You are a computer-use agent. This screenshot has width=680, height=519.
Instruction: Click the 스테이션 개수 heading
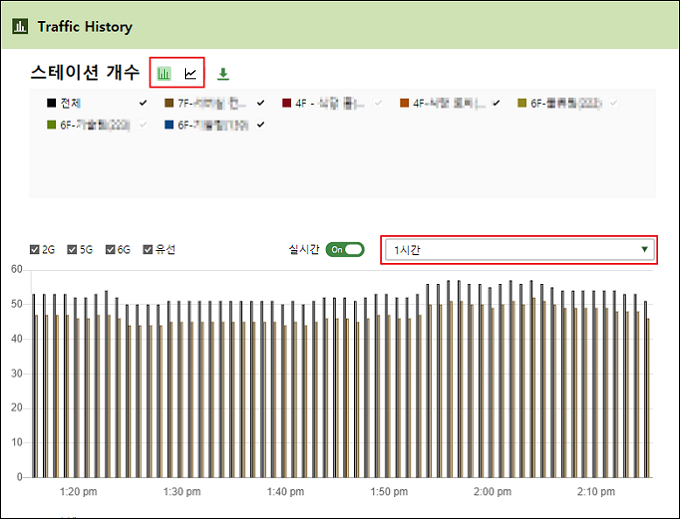(x=85, y=72)
